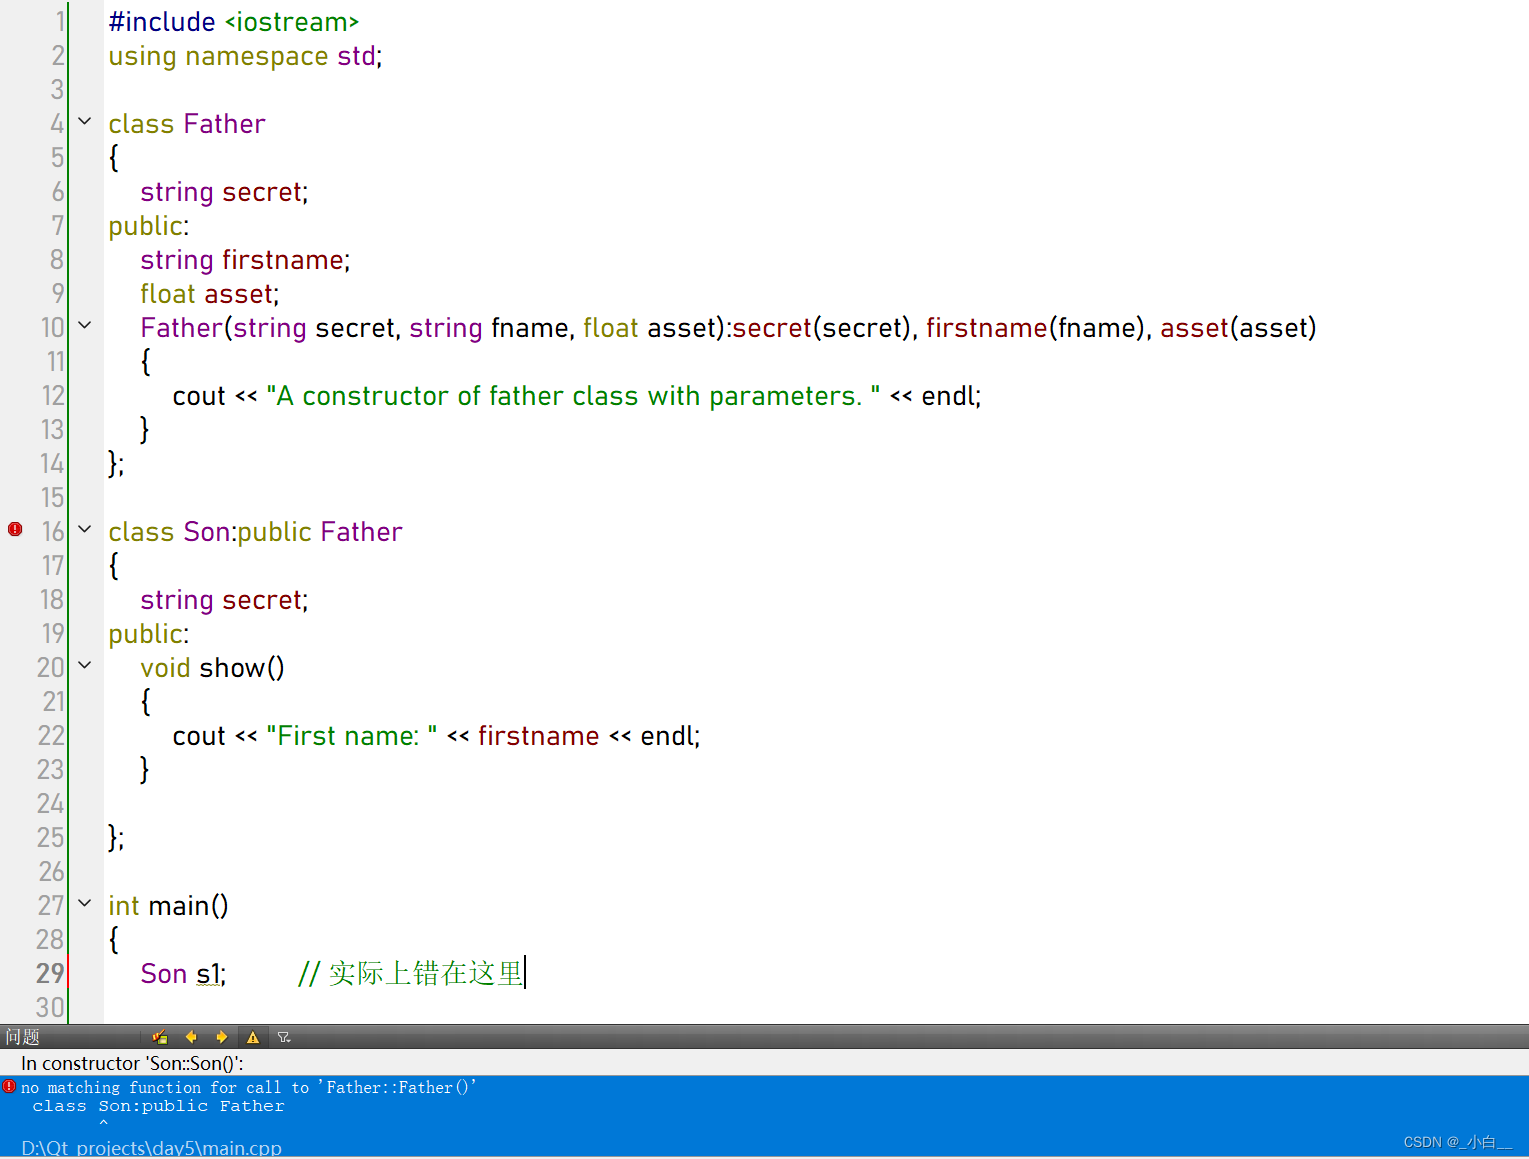1529x1159 pixels.
Task: Collapse the main() function fold at line 27
Action: coord(85,903)
